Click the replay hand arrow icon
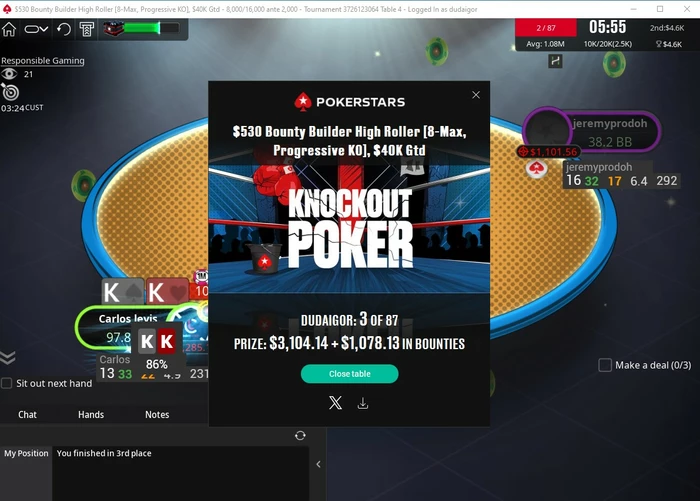 tap(64, 29)
